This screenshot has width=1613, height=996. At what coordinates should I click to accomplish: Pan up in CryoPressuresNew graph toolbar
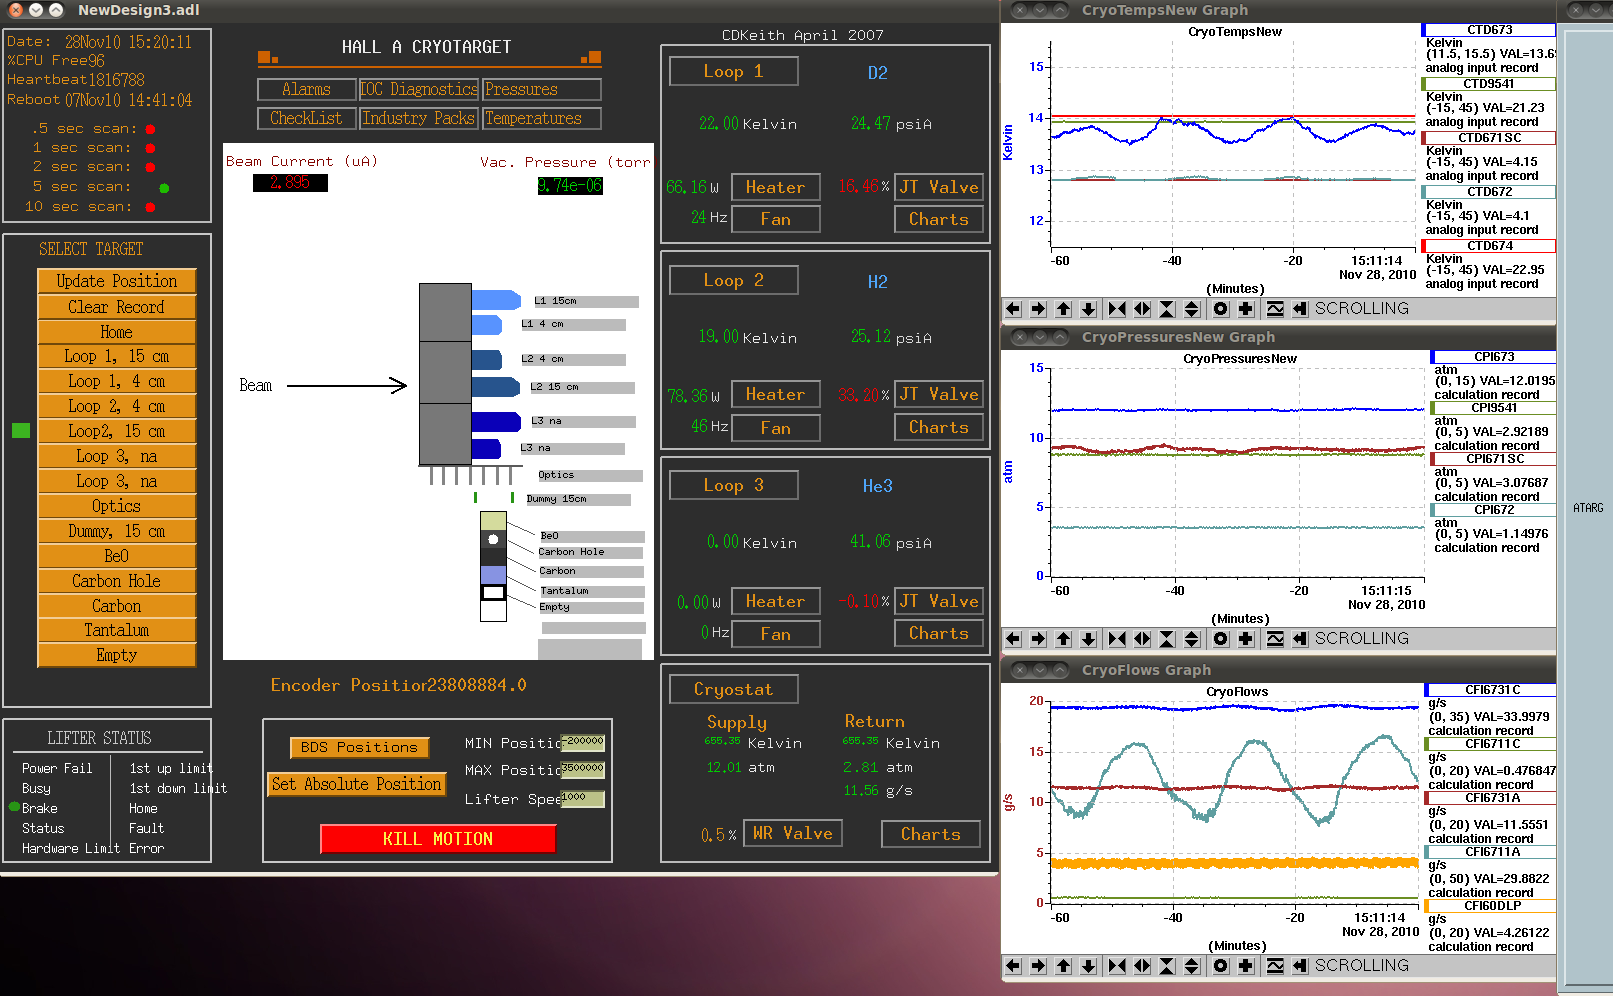(1064, 639)
